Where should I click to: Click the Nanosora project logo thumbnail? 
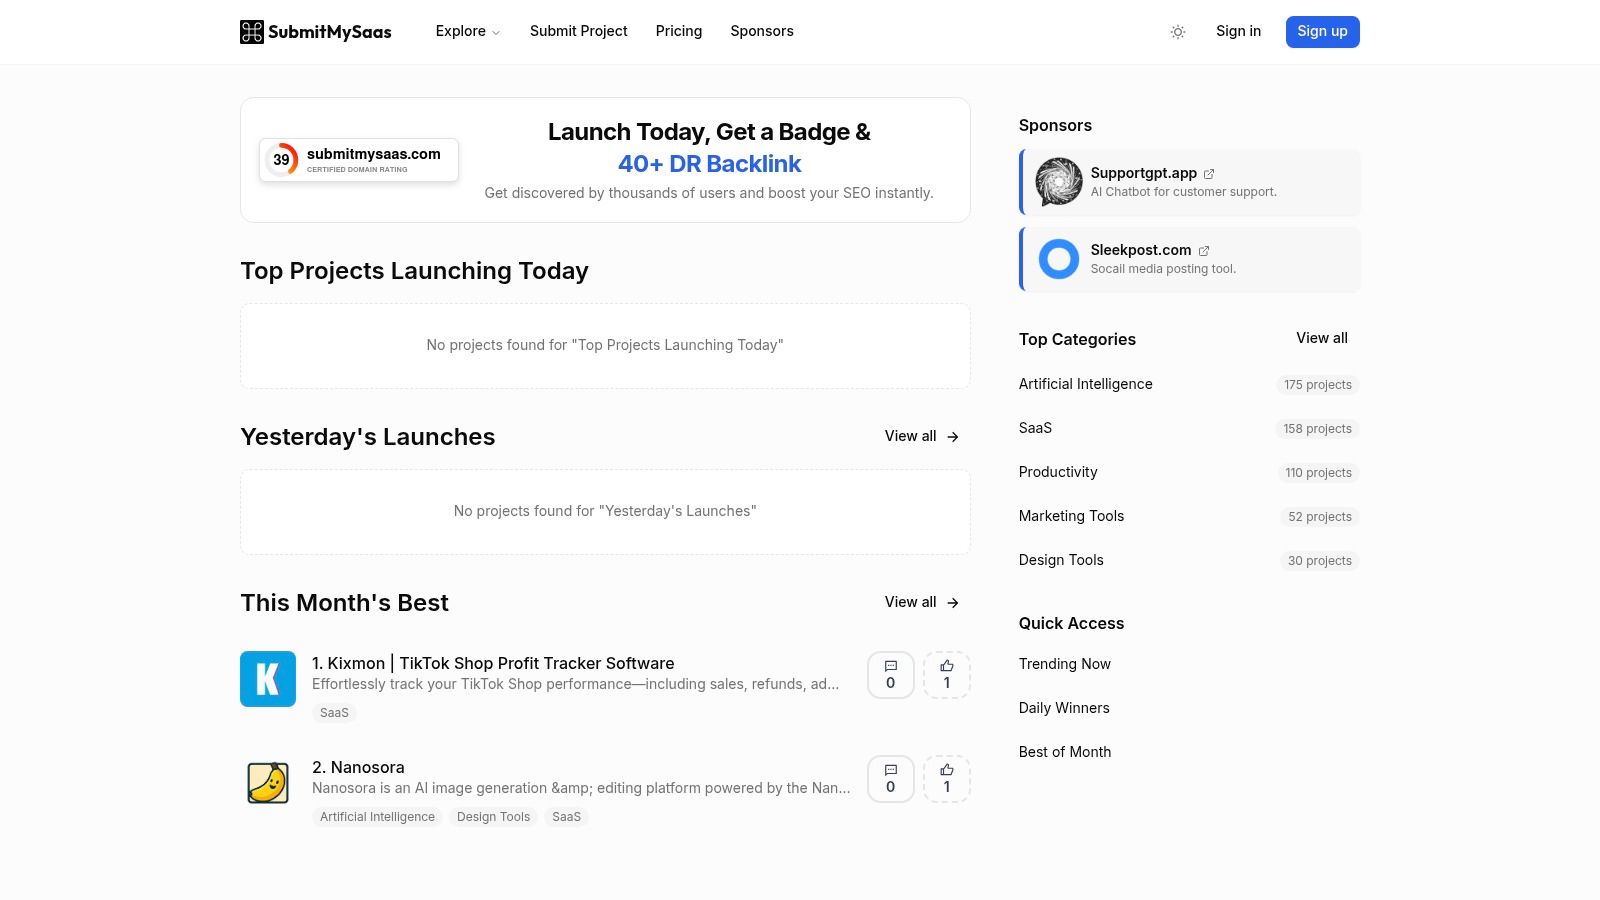pyautogui.click(x=267, y=783)
